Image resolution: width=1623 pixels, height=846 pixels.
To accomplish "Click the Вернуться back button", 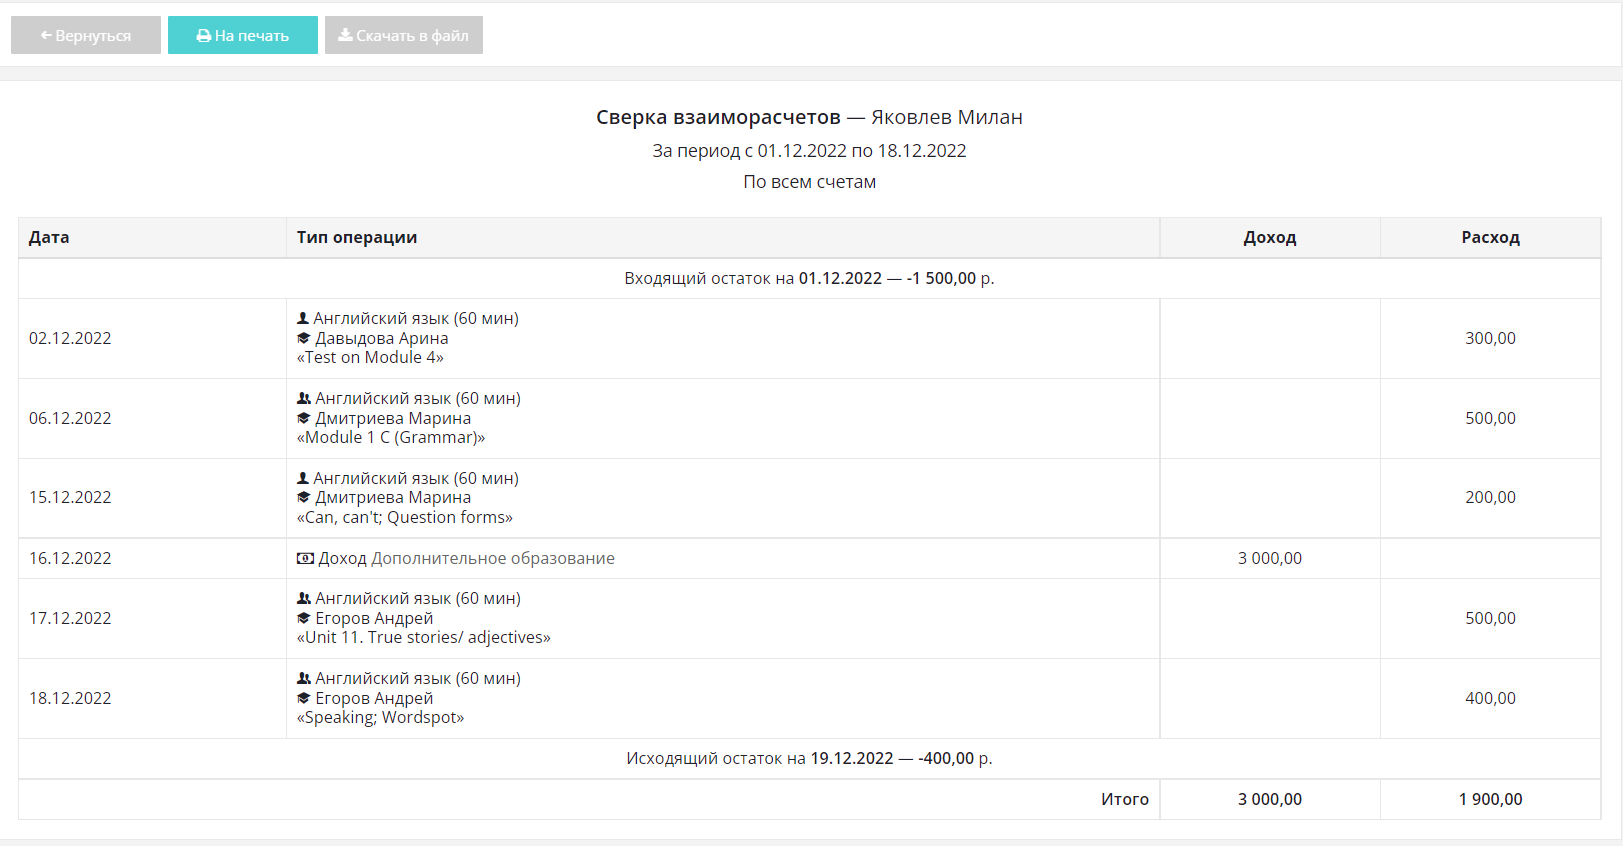I will click(86, 35).
